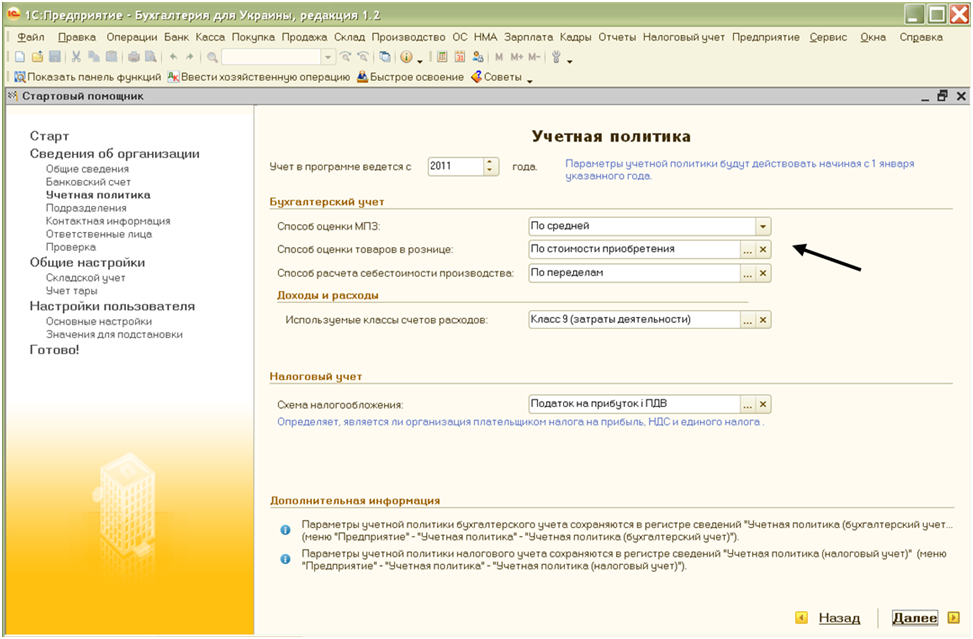Open the Банк menu

[x=176, y=37]
